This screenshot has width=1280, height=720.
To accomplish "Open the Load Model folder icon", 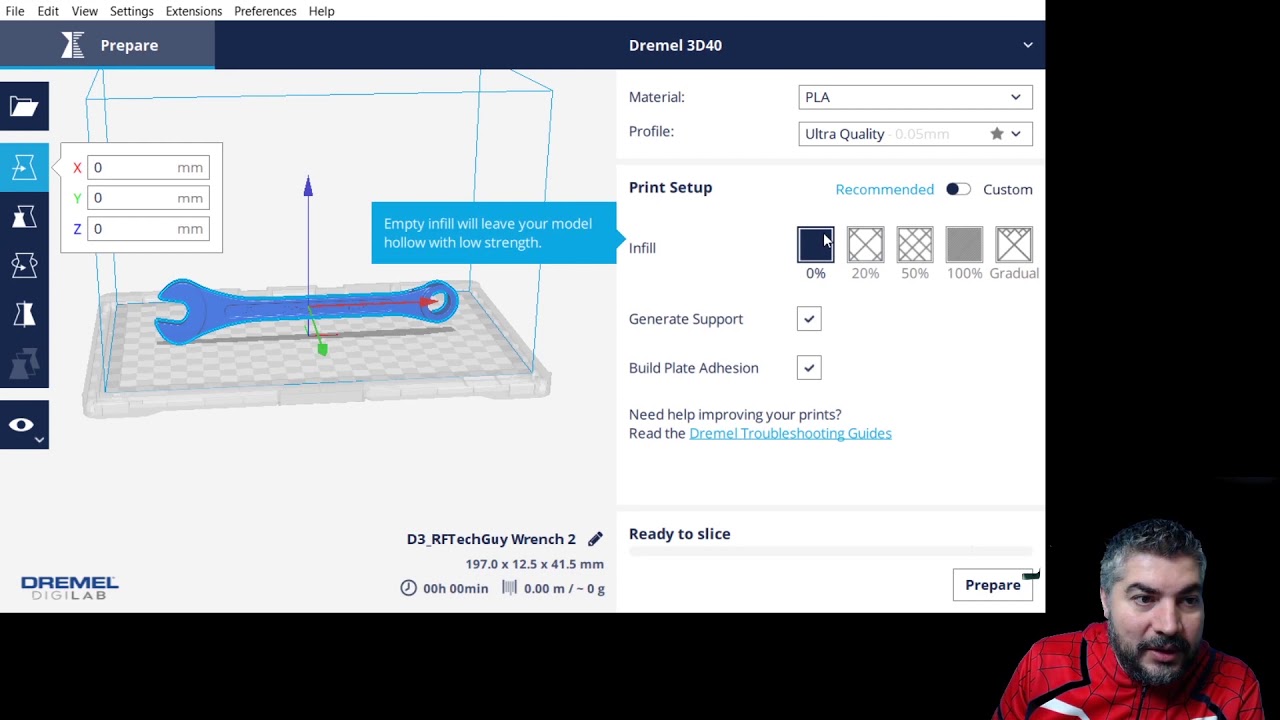I will click(24, 106).
